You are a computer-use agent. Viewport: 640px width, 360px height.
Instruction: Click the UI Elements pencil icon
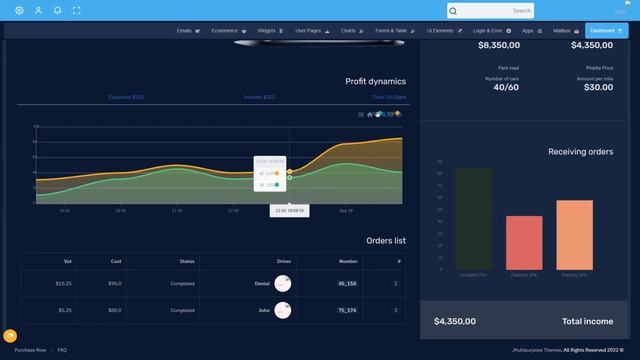point(460,31)
